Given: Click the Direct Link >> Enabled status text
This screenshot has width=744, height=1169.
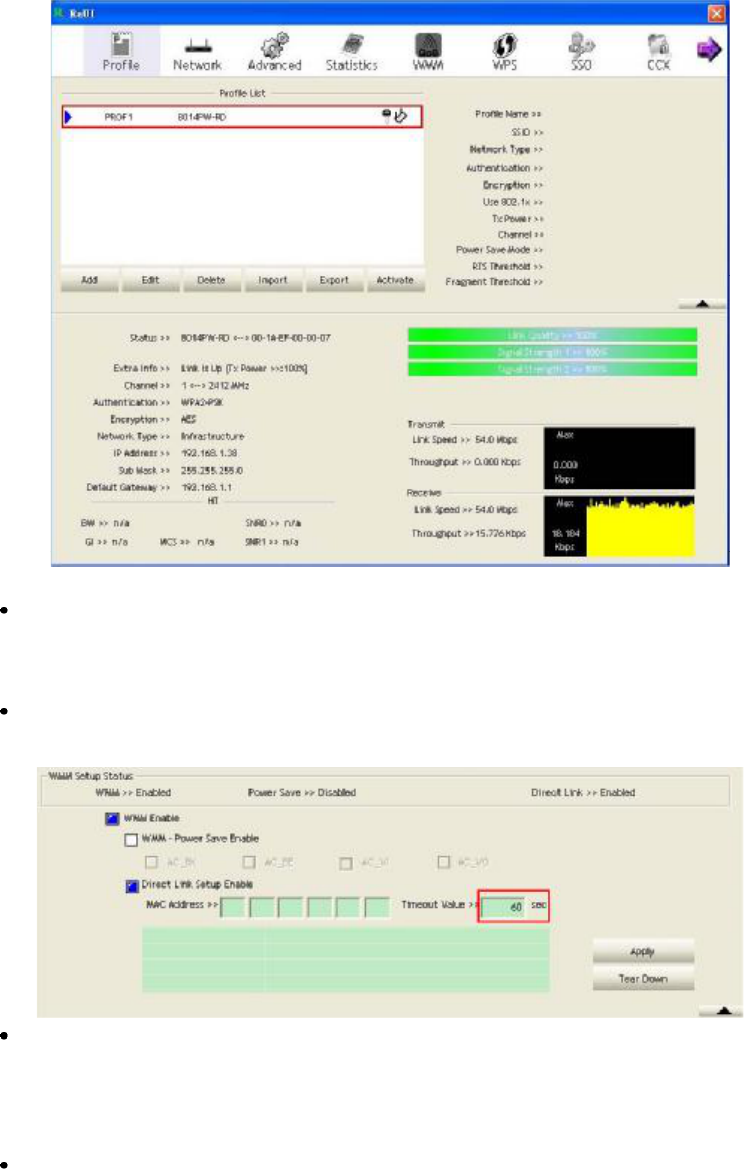Looking at the screenshot, I should [583, 793].
